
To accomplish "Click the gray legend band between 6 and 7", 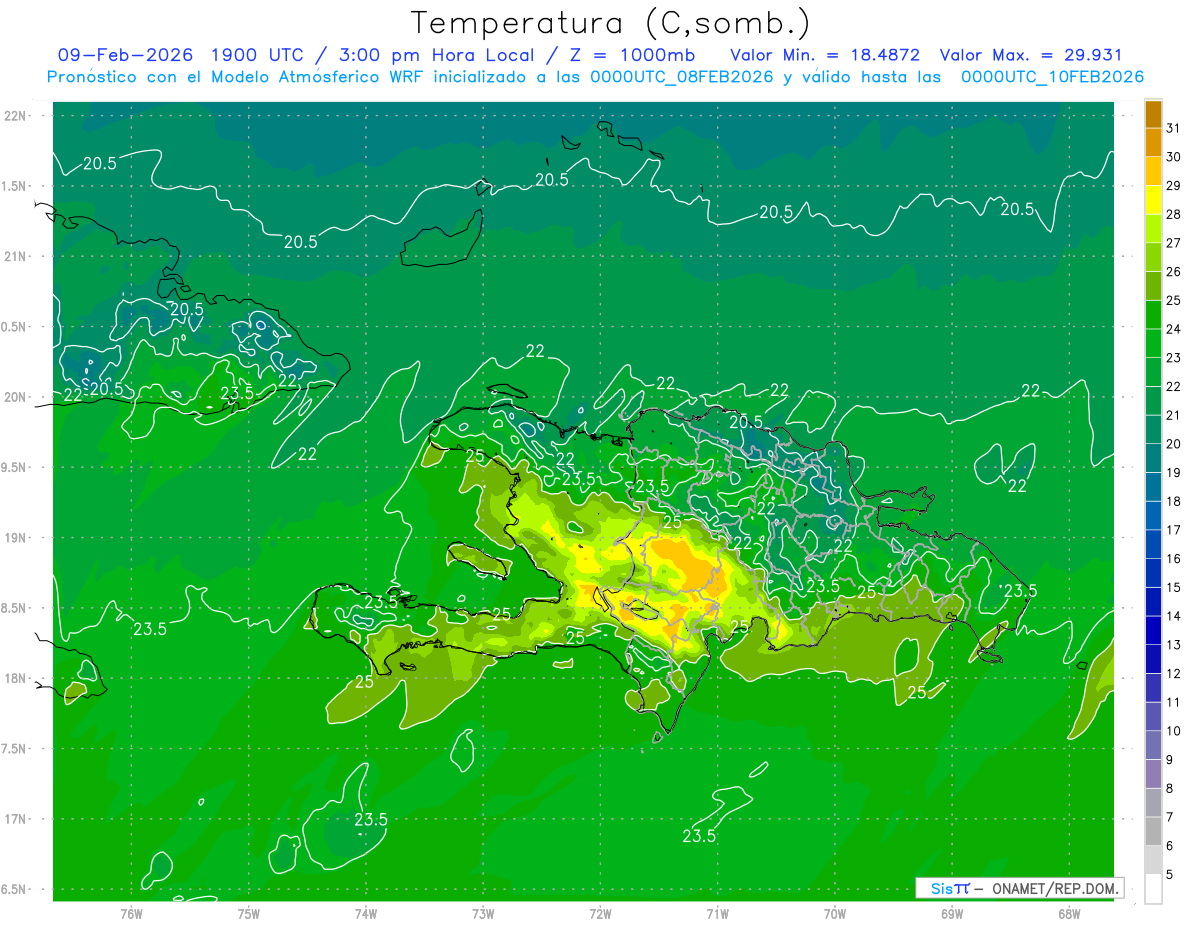I will (1153, 832).
